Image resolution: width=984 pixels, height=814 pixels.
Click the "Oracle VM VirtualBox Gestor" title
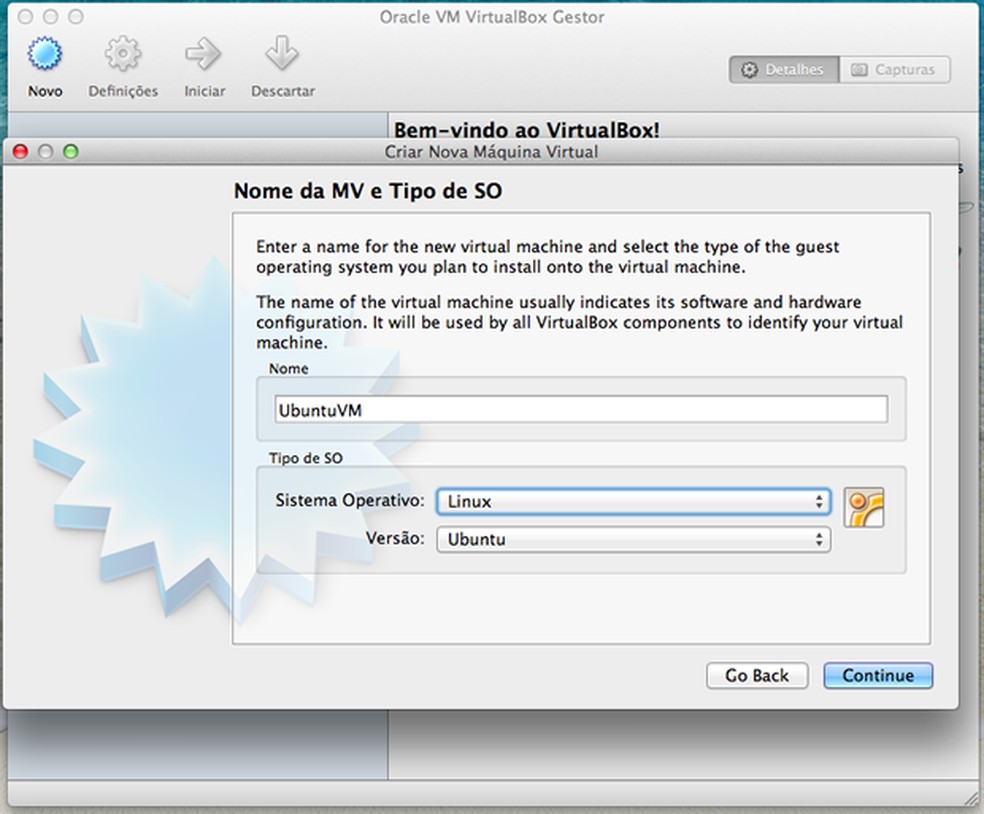point(492,17)
